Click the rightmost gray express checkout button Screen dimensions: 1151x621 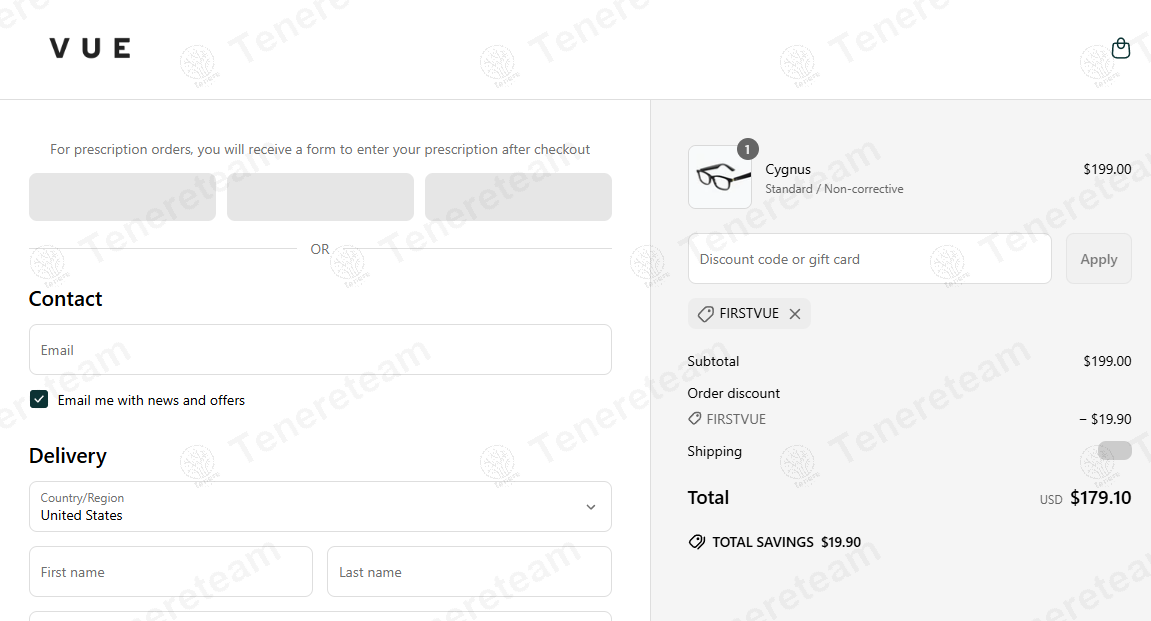518,197
